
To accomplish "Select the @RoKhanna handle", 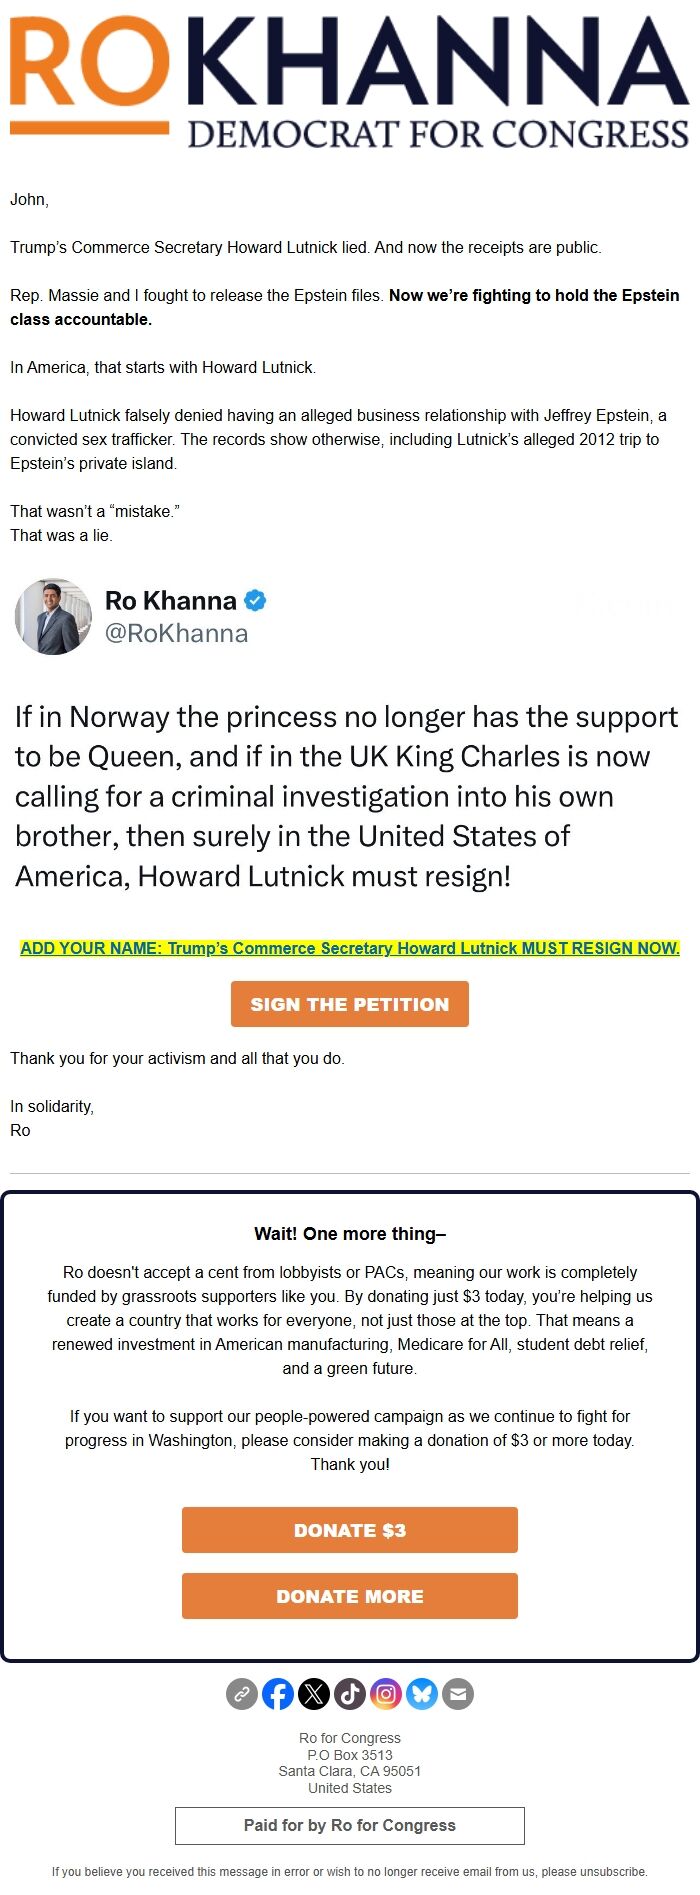I will [177, 632].
